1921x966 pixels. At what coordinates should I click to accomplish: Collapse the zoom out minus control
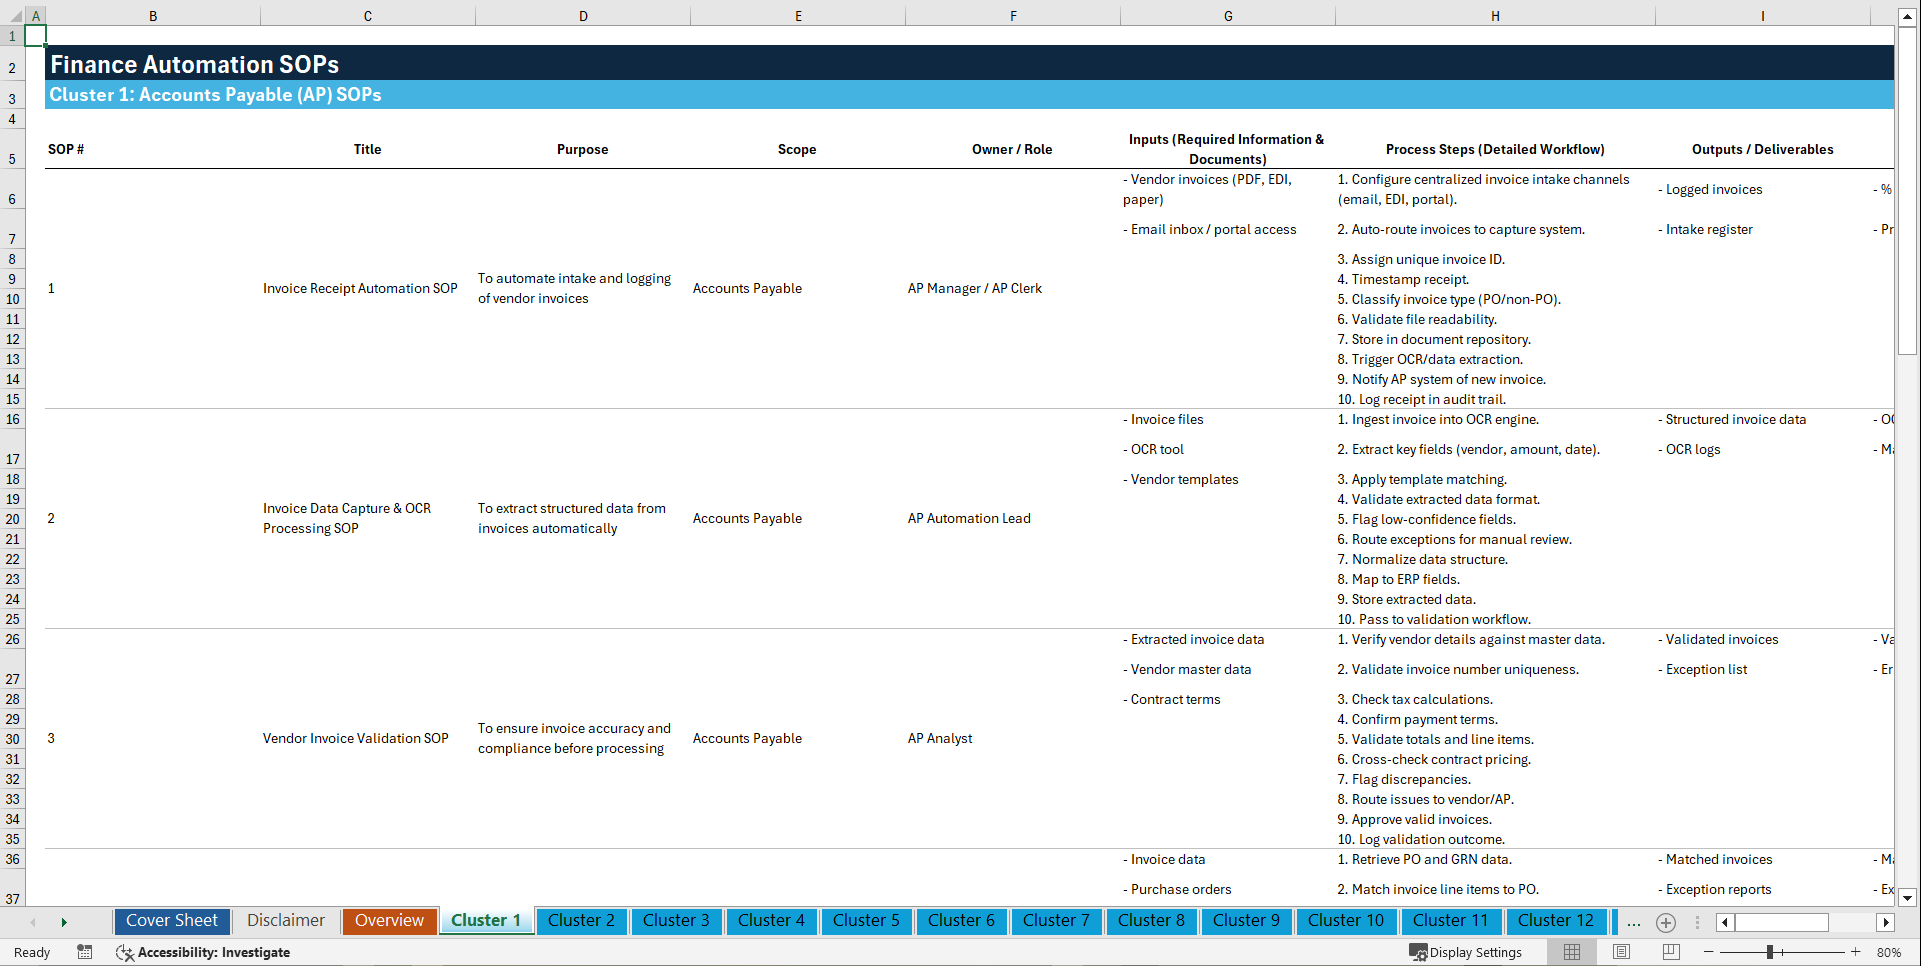[x=1708, y=952]
